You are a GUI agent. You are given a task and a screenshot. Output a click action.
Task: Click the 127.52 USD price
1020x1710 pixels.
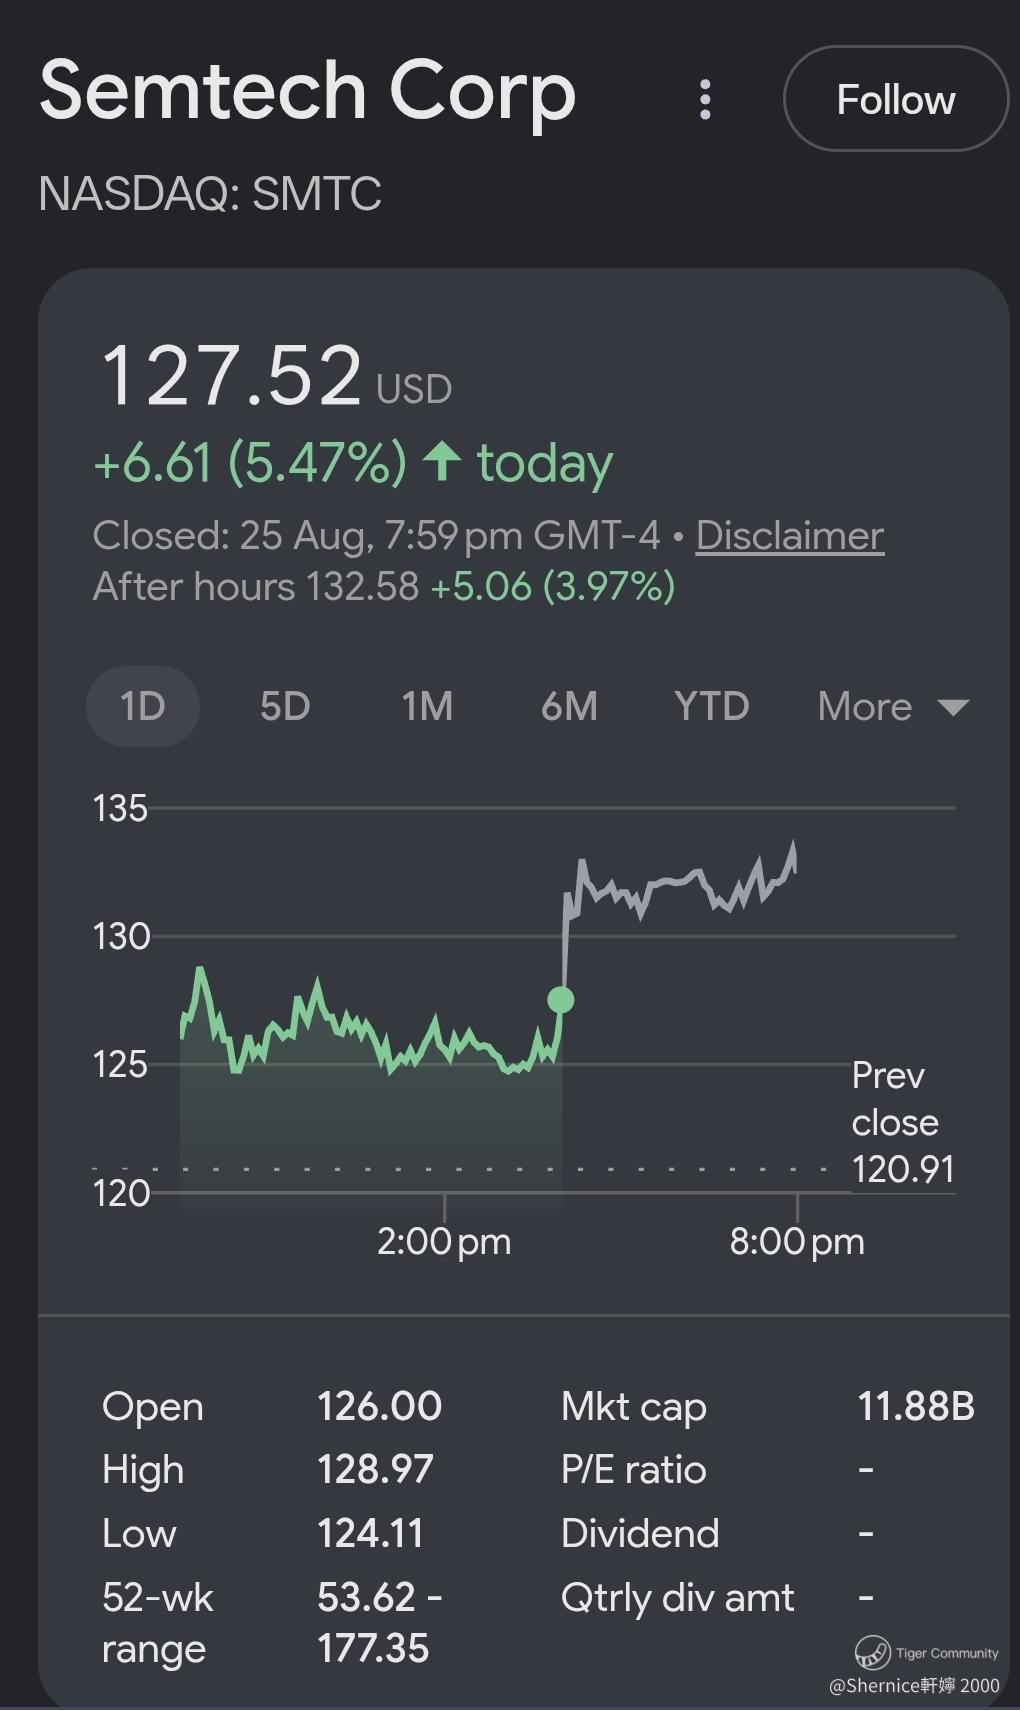[x=277, y=376]
